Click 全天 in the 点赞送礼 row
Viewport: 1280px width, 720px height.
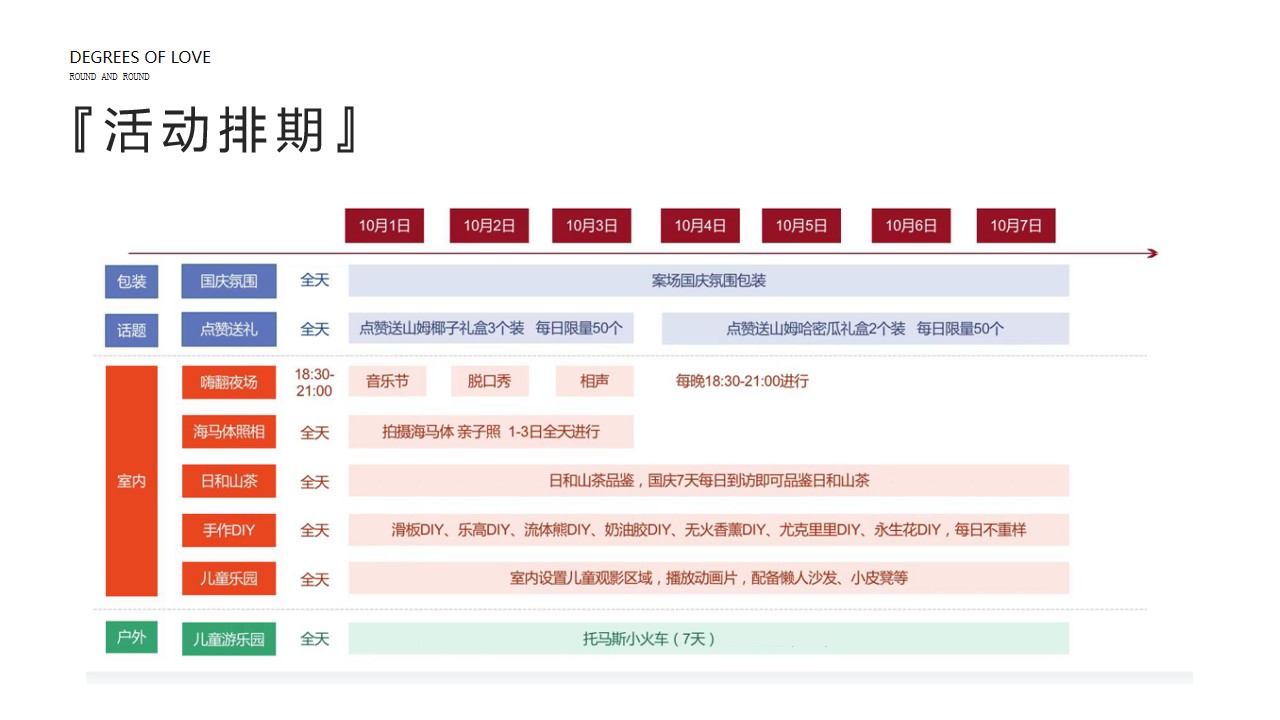click(315, 328)
